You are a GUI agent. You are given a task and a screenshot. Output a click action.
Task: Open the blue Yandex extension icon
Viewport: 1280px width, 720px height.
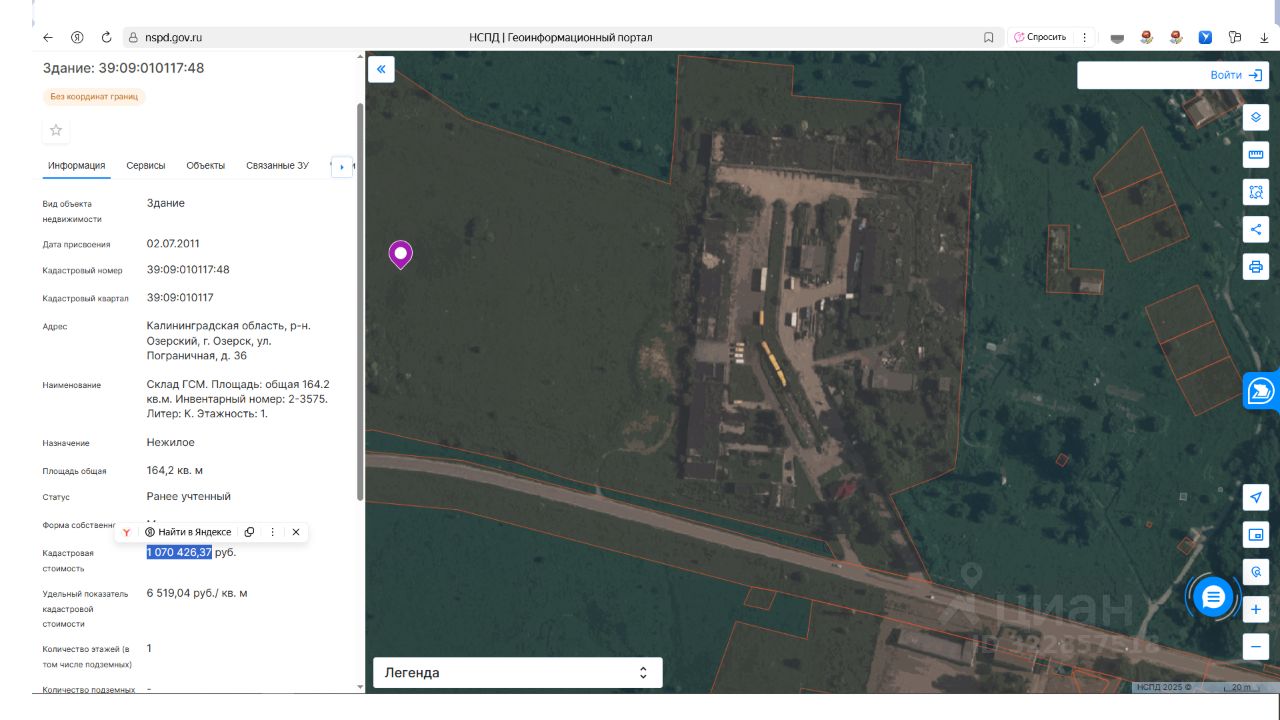[1206, 37]
